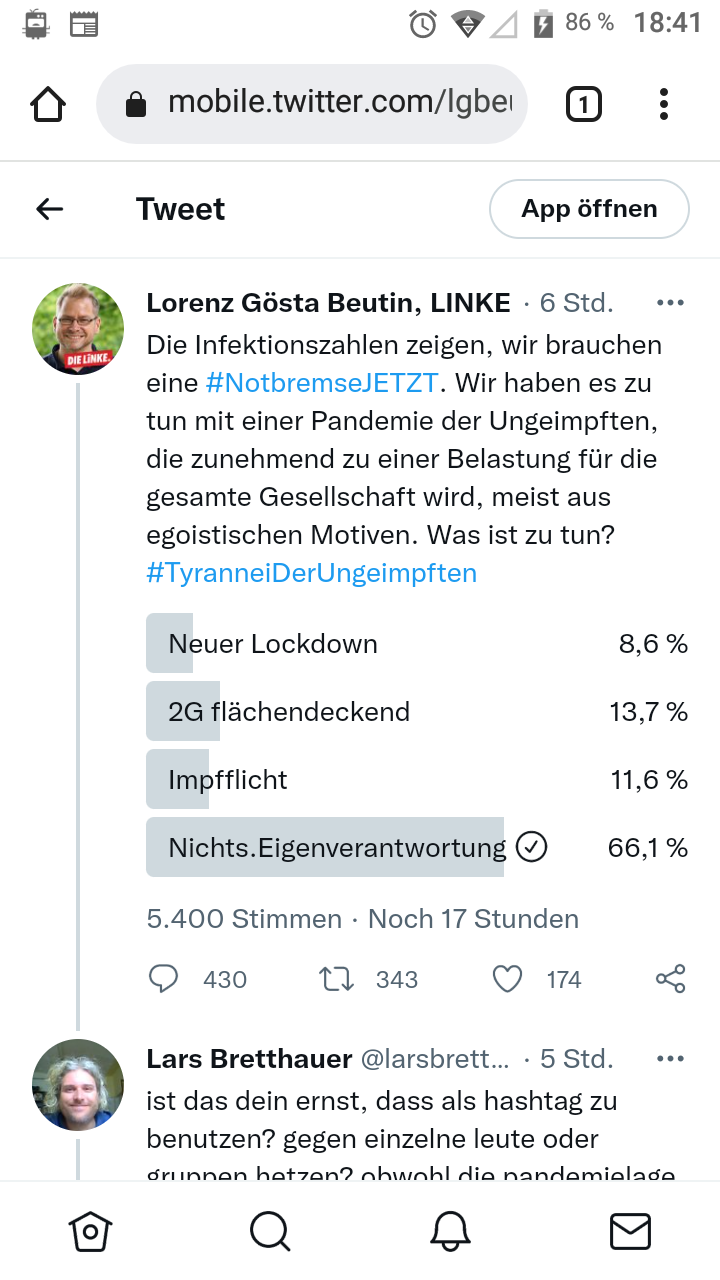720x1280 pixels.
Task: Tap the browser home icon
Action: point(48,104)
